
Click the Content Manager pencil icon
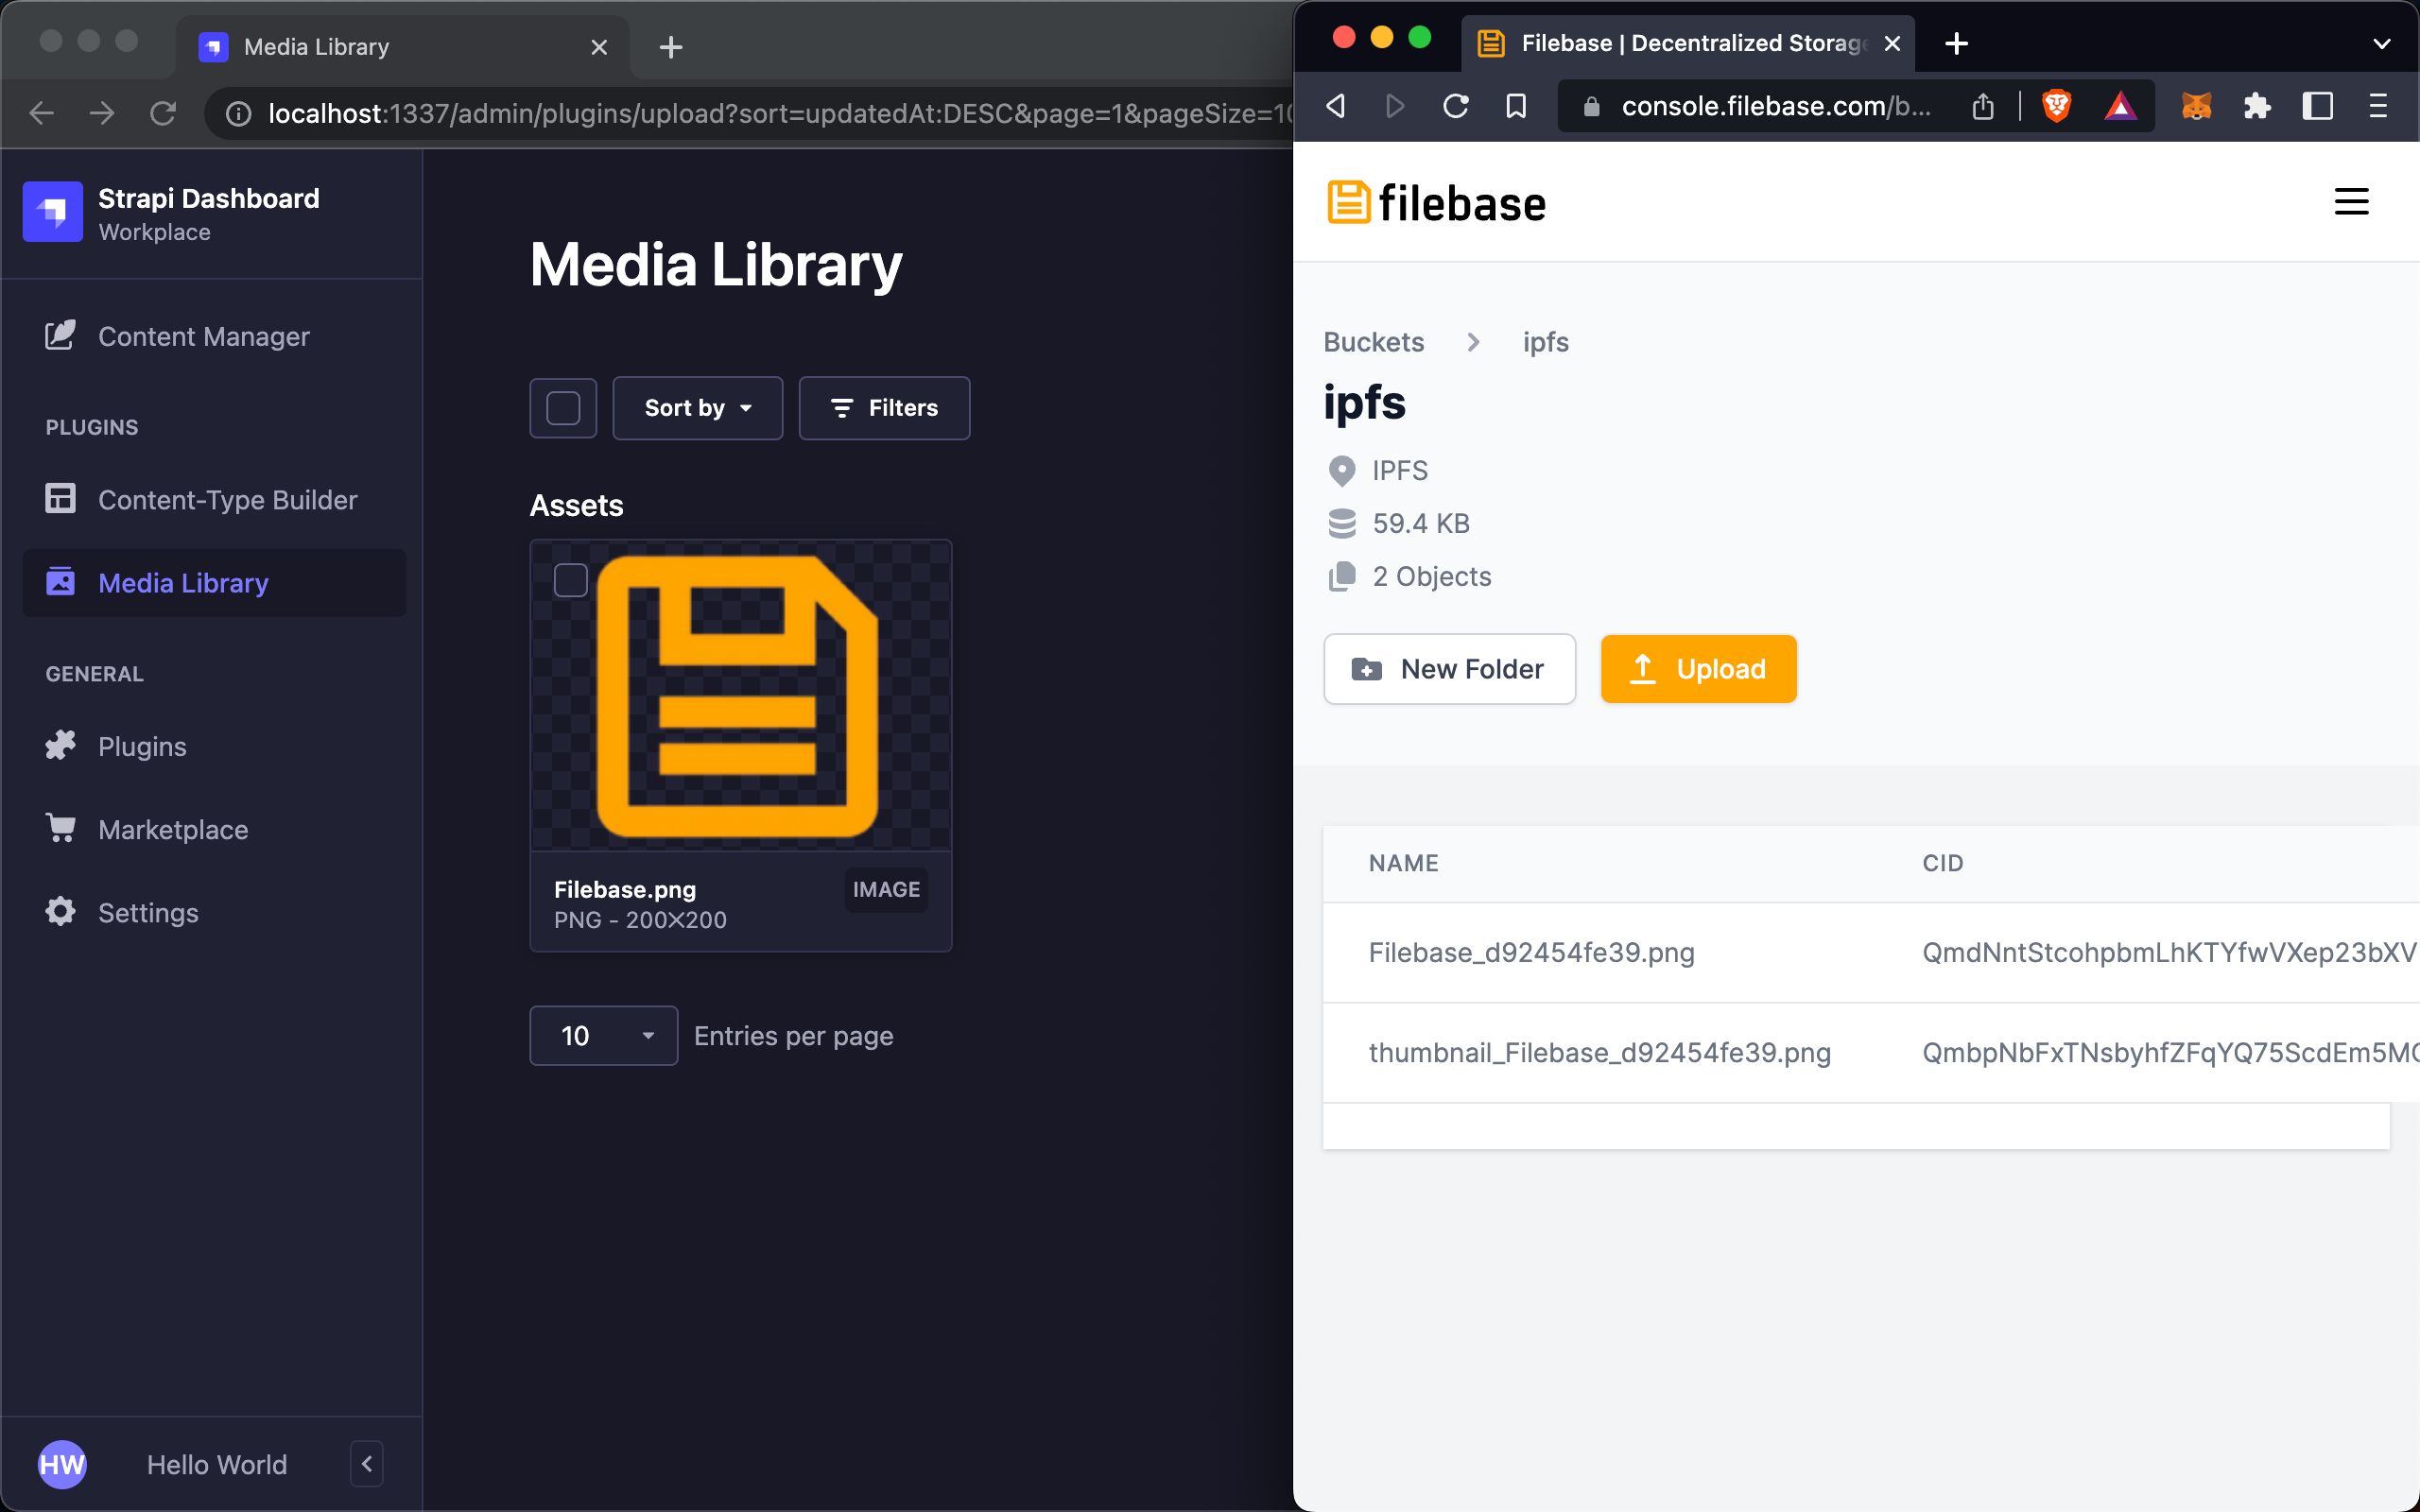point(60,335)
